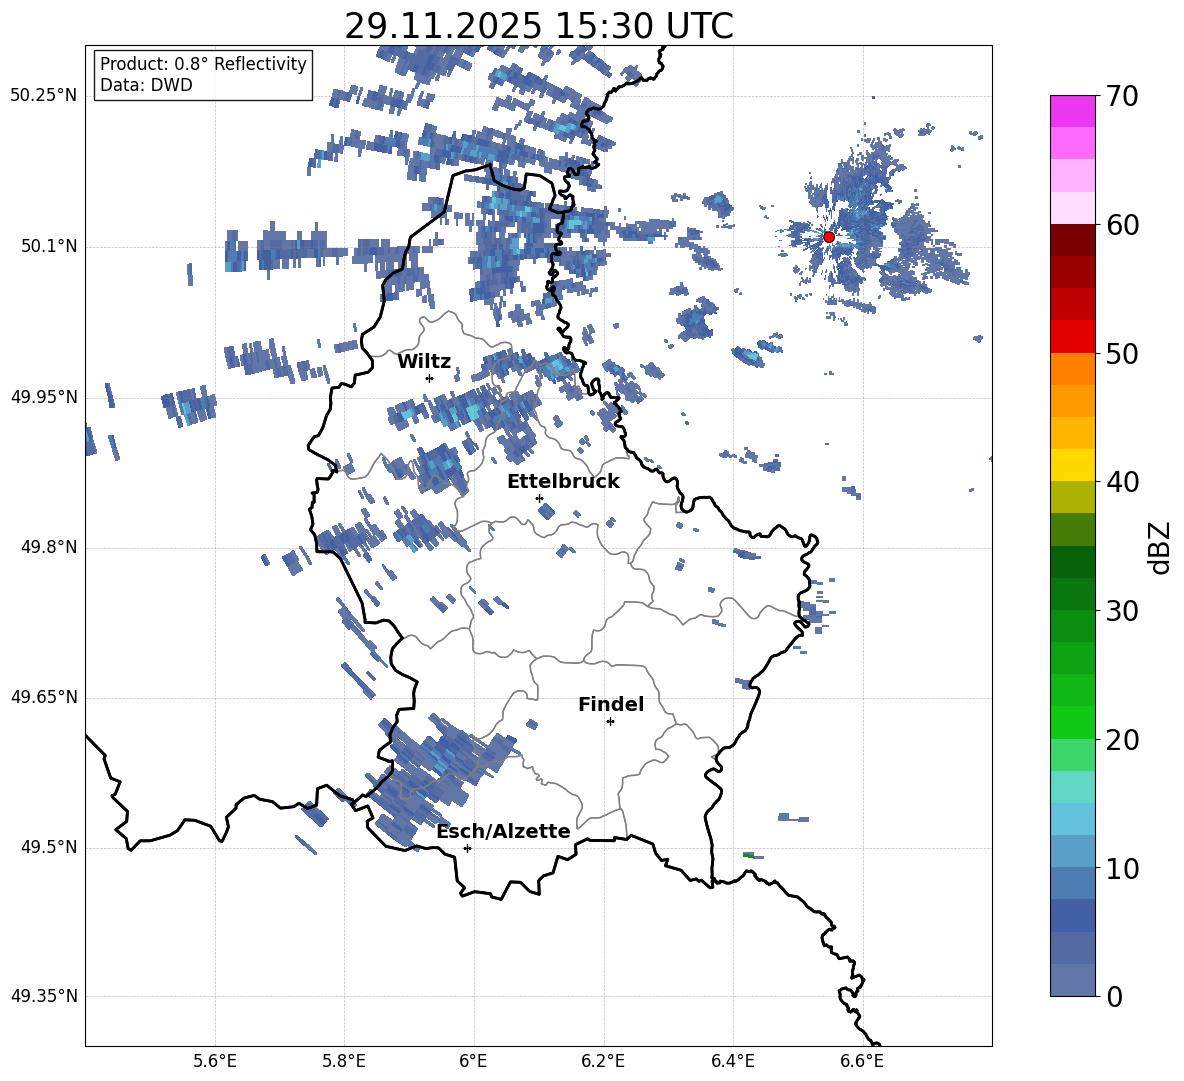Image resolution: width=1184 pixels, height=1081 pixels.
Task: Click the 5.8°E longitude label
Action: [x=344, y=1061]
